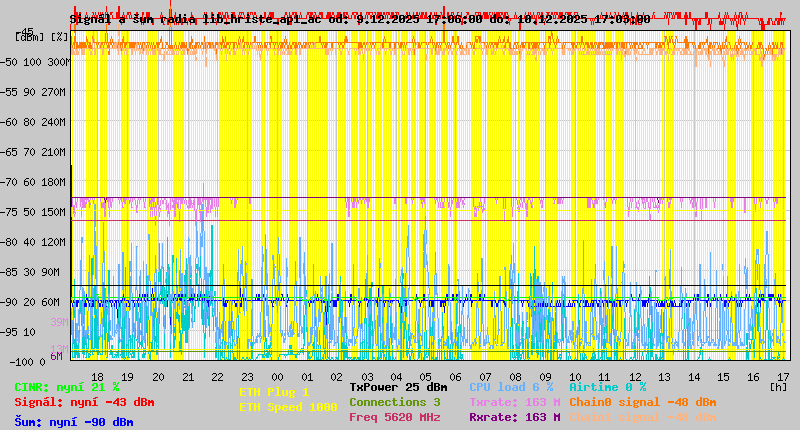Click the Rxrate legend entry
This screenshot has height=430, width=800.
(514, 417)
